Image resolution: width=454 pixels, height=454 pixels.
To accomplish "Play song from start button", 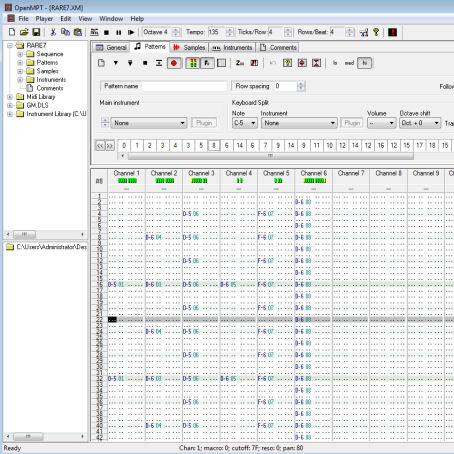I will (95, 32).
